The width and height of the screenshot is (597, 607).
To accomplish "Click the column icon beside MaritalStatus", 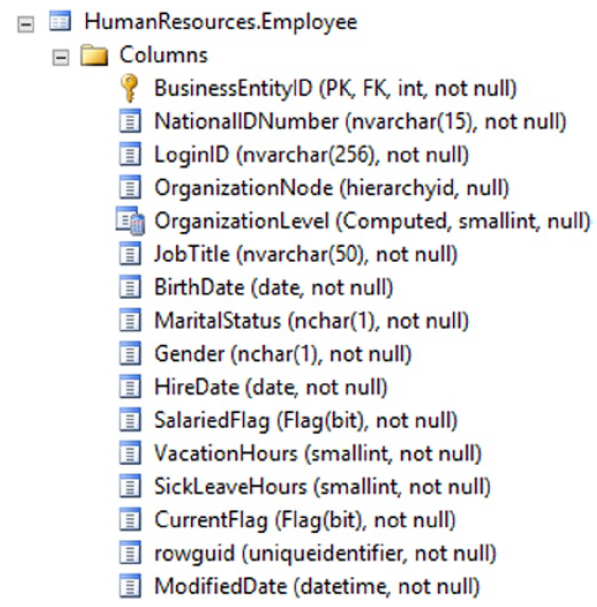I will 130,321.
